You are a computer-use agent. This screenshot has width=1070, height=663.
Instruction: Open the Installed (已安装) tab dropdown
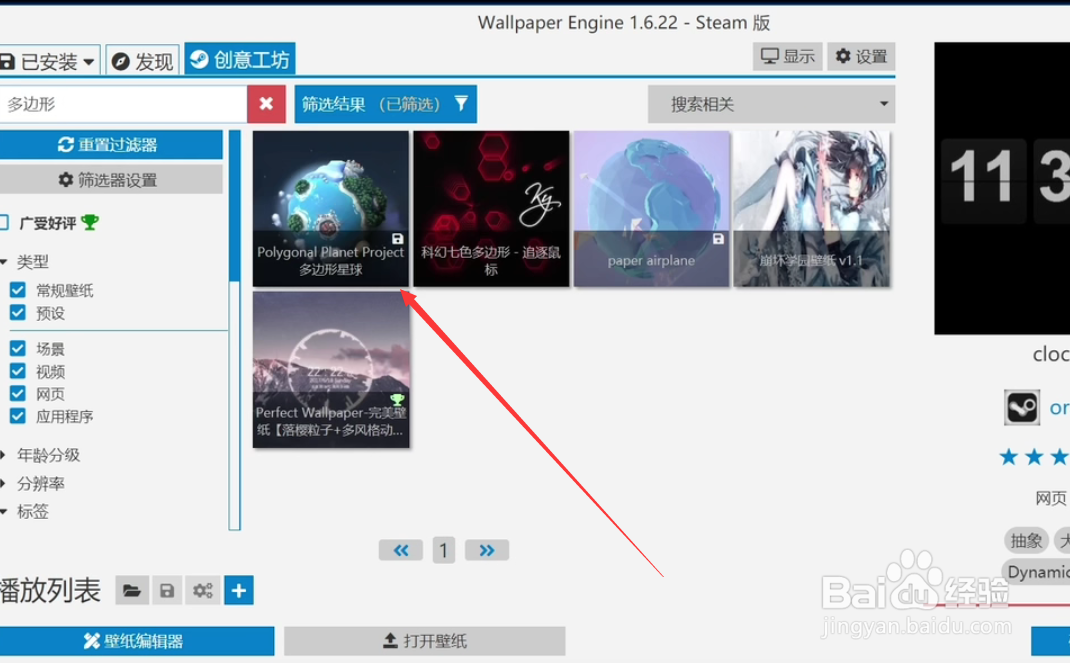pos(49,61)
